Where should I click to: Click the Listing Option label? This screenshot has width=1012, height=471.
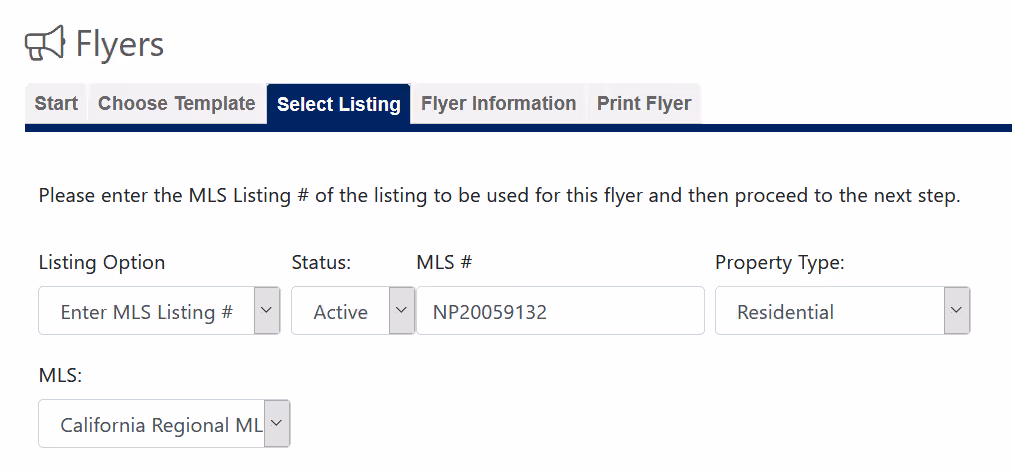[x=102, y=263]
